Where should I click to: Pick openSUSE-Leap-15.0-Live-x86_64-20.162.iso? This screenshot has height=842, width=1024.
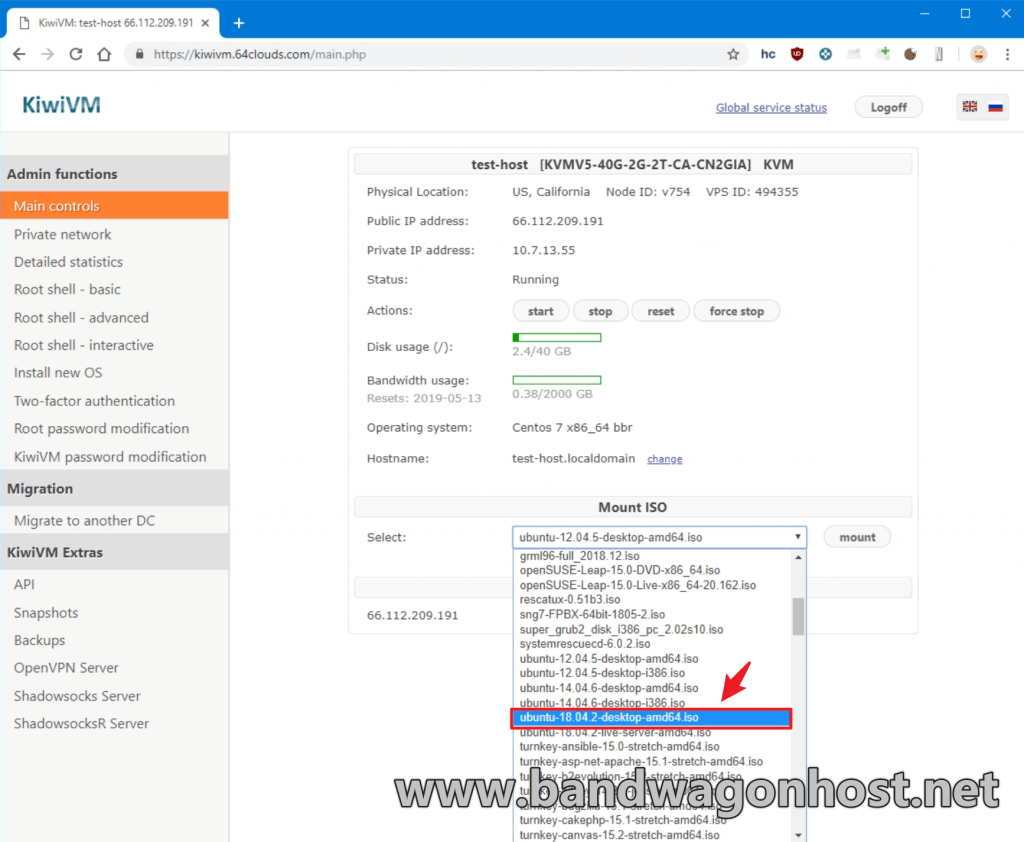click(652, 585)
